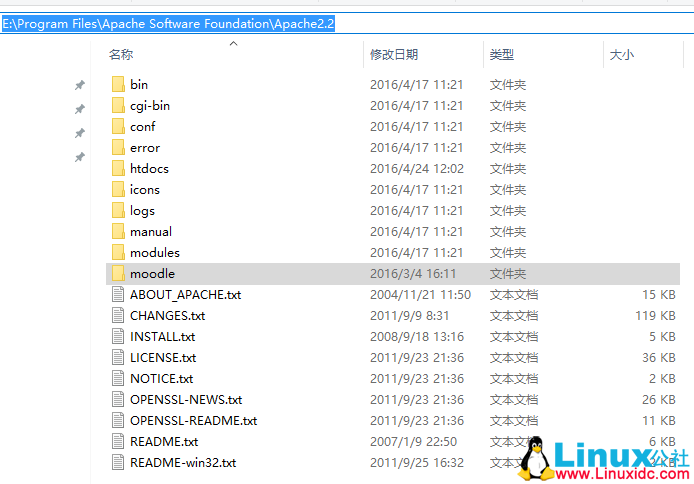Click the 文本文档 type of INSTALL.txt
The image size is (694, 484).
pos(514,337)
